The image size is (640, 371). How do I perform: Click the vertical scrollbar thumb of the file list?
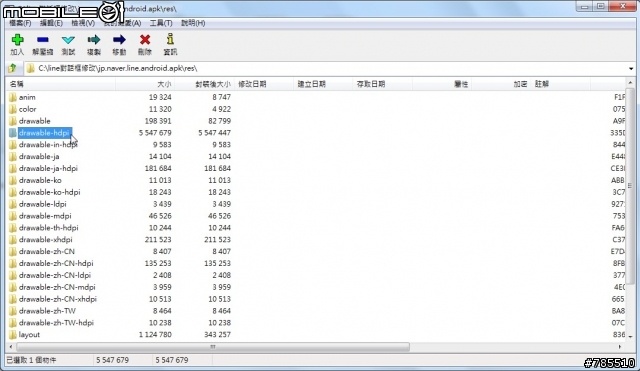(630, 186)
